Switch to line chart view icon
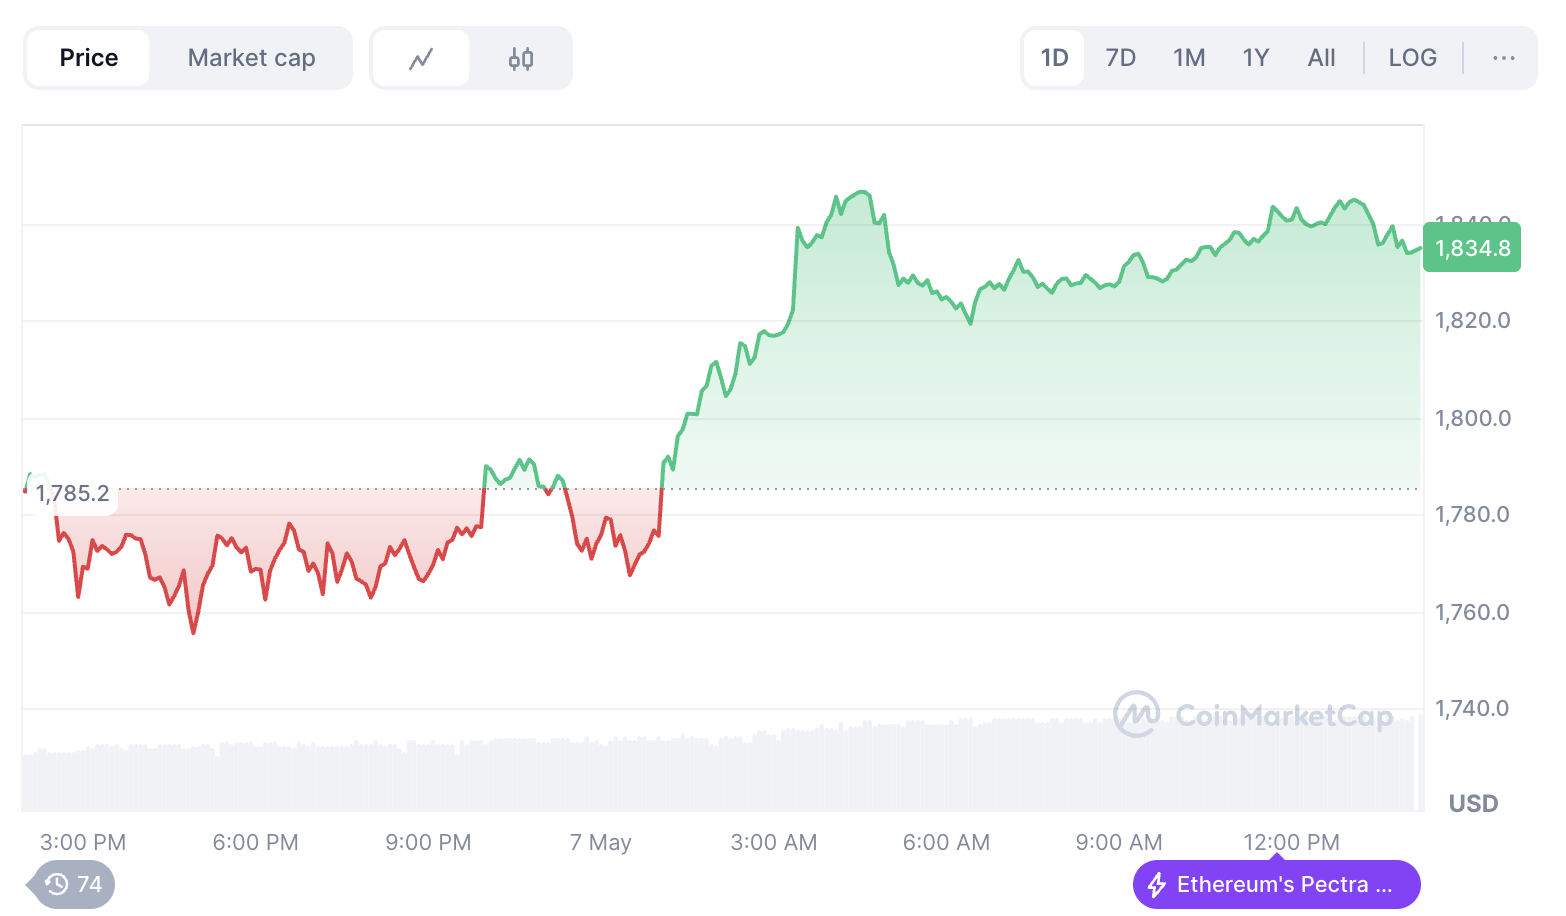The image size is (1566, 916). [421, 59]
